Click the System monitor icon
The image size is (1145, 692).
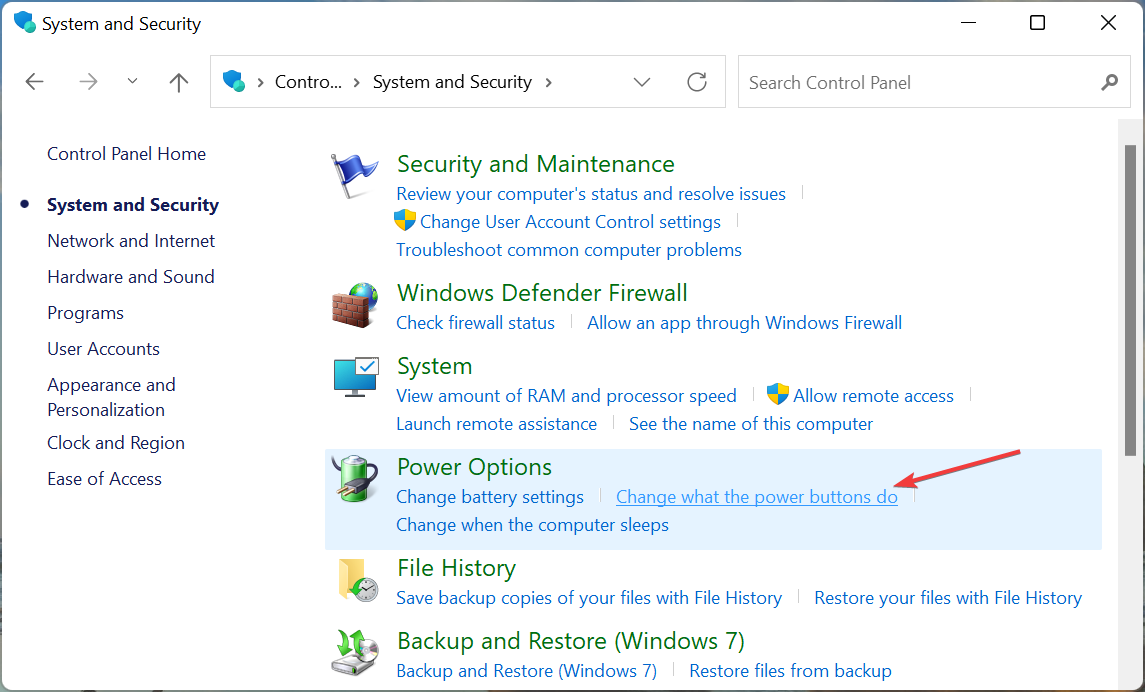pos(355,377)
